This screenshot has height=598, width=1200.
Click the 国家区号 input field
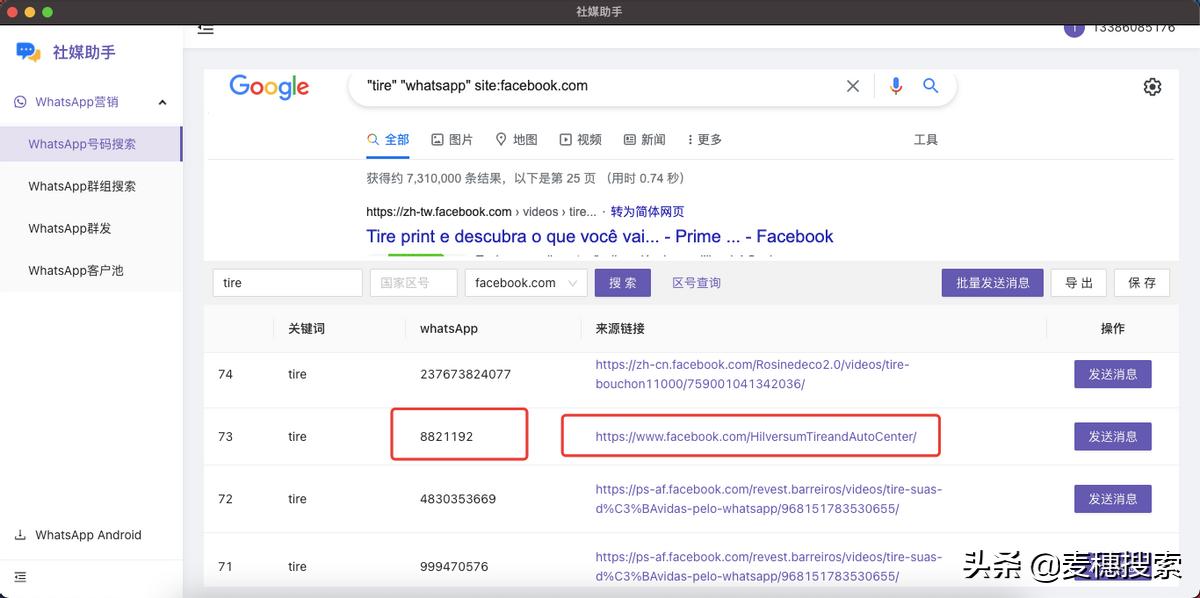point(413,283)
